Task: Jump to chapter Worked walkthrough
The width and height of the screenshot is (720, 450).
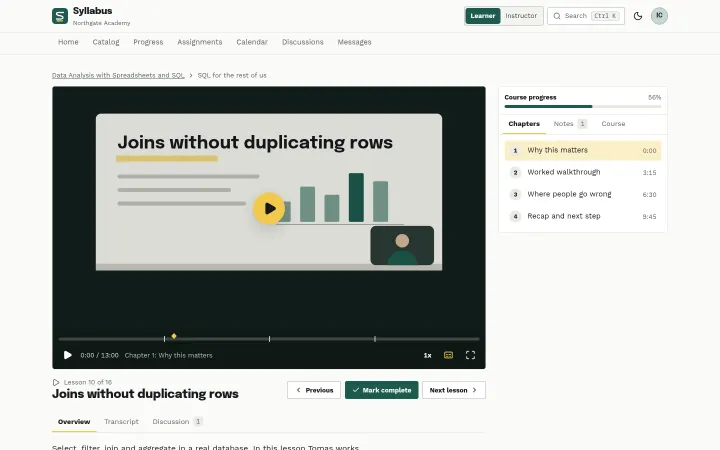Action: (x=583, y=172)
